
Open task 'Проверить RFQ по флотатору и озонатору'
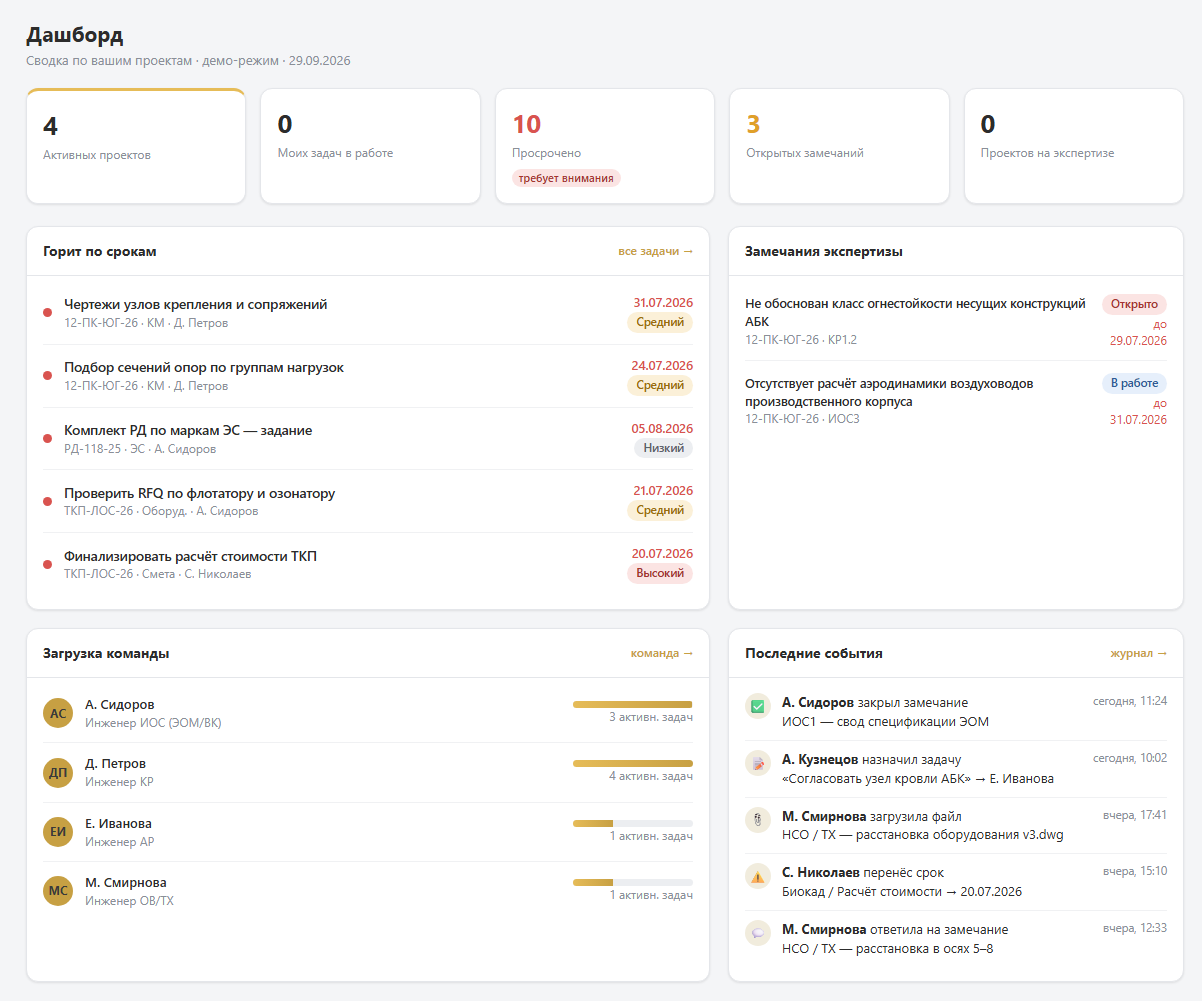click(x=200, y=493)
